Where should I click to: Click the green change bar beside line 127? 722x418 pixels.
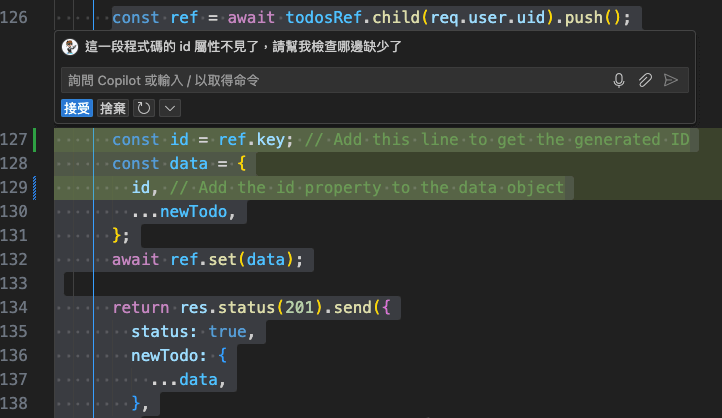point(36,140)
